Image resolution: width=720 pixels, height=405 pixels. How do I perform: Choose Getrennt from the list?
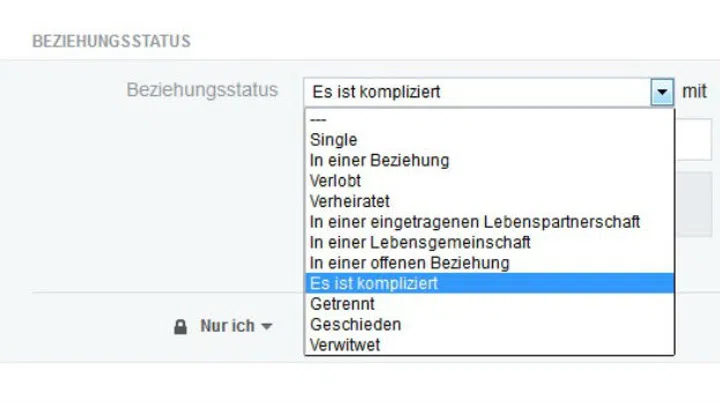(x=489, y=304)
